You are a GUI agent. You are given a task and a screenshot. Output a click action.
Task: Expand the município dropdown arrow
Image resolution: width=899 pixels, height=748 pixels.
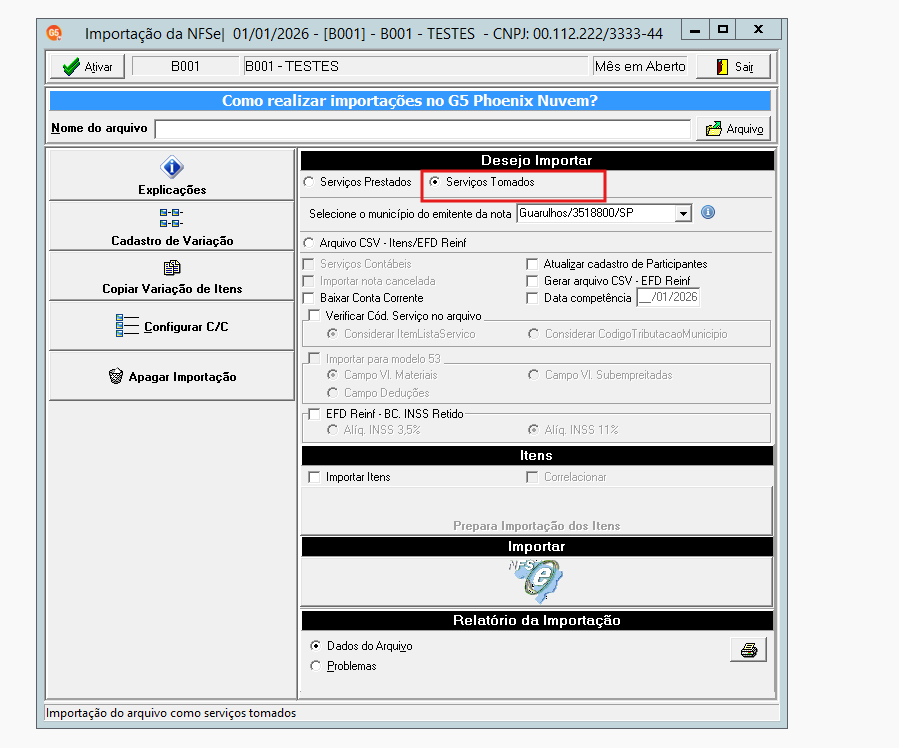pyautogui.click(x=682, y=213)
